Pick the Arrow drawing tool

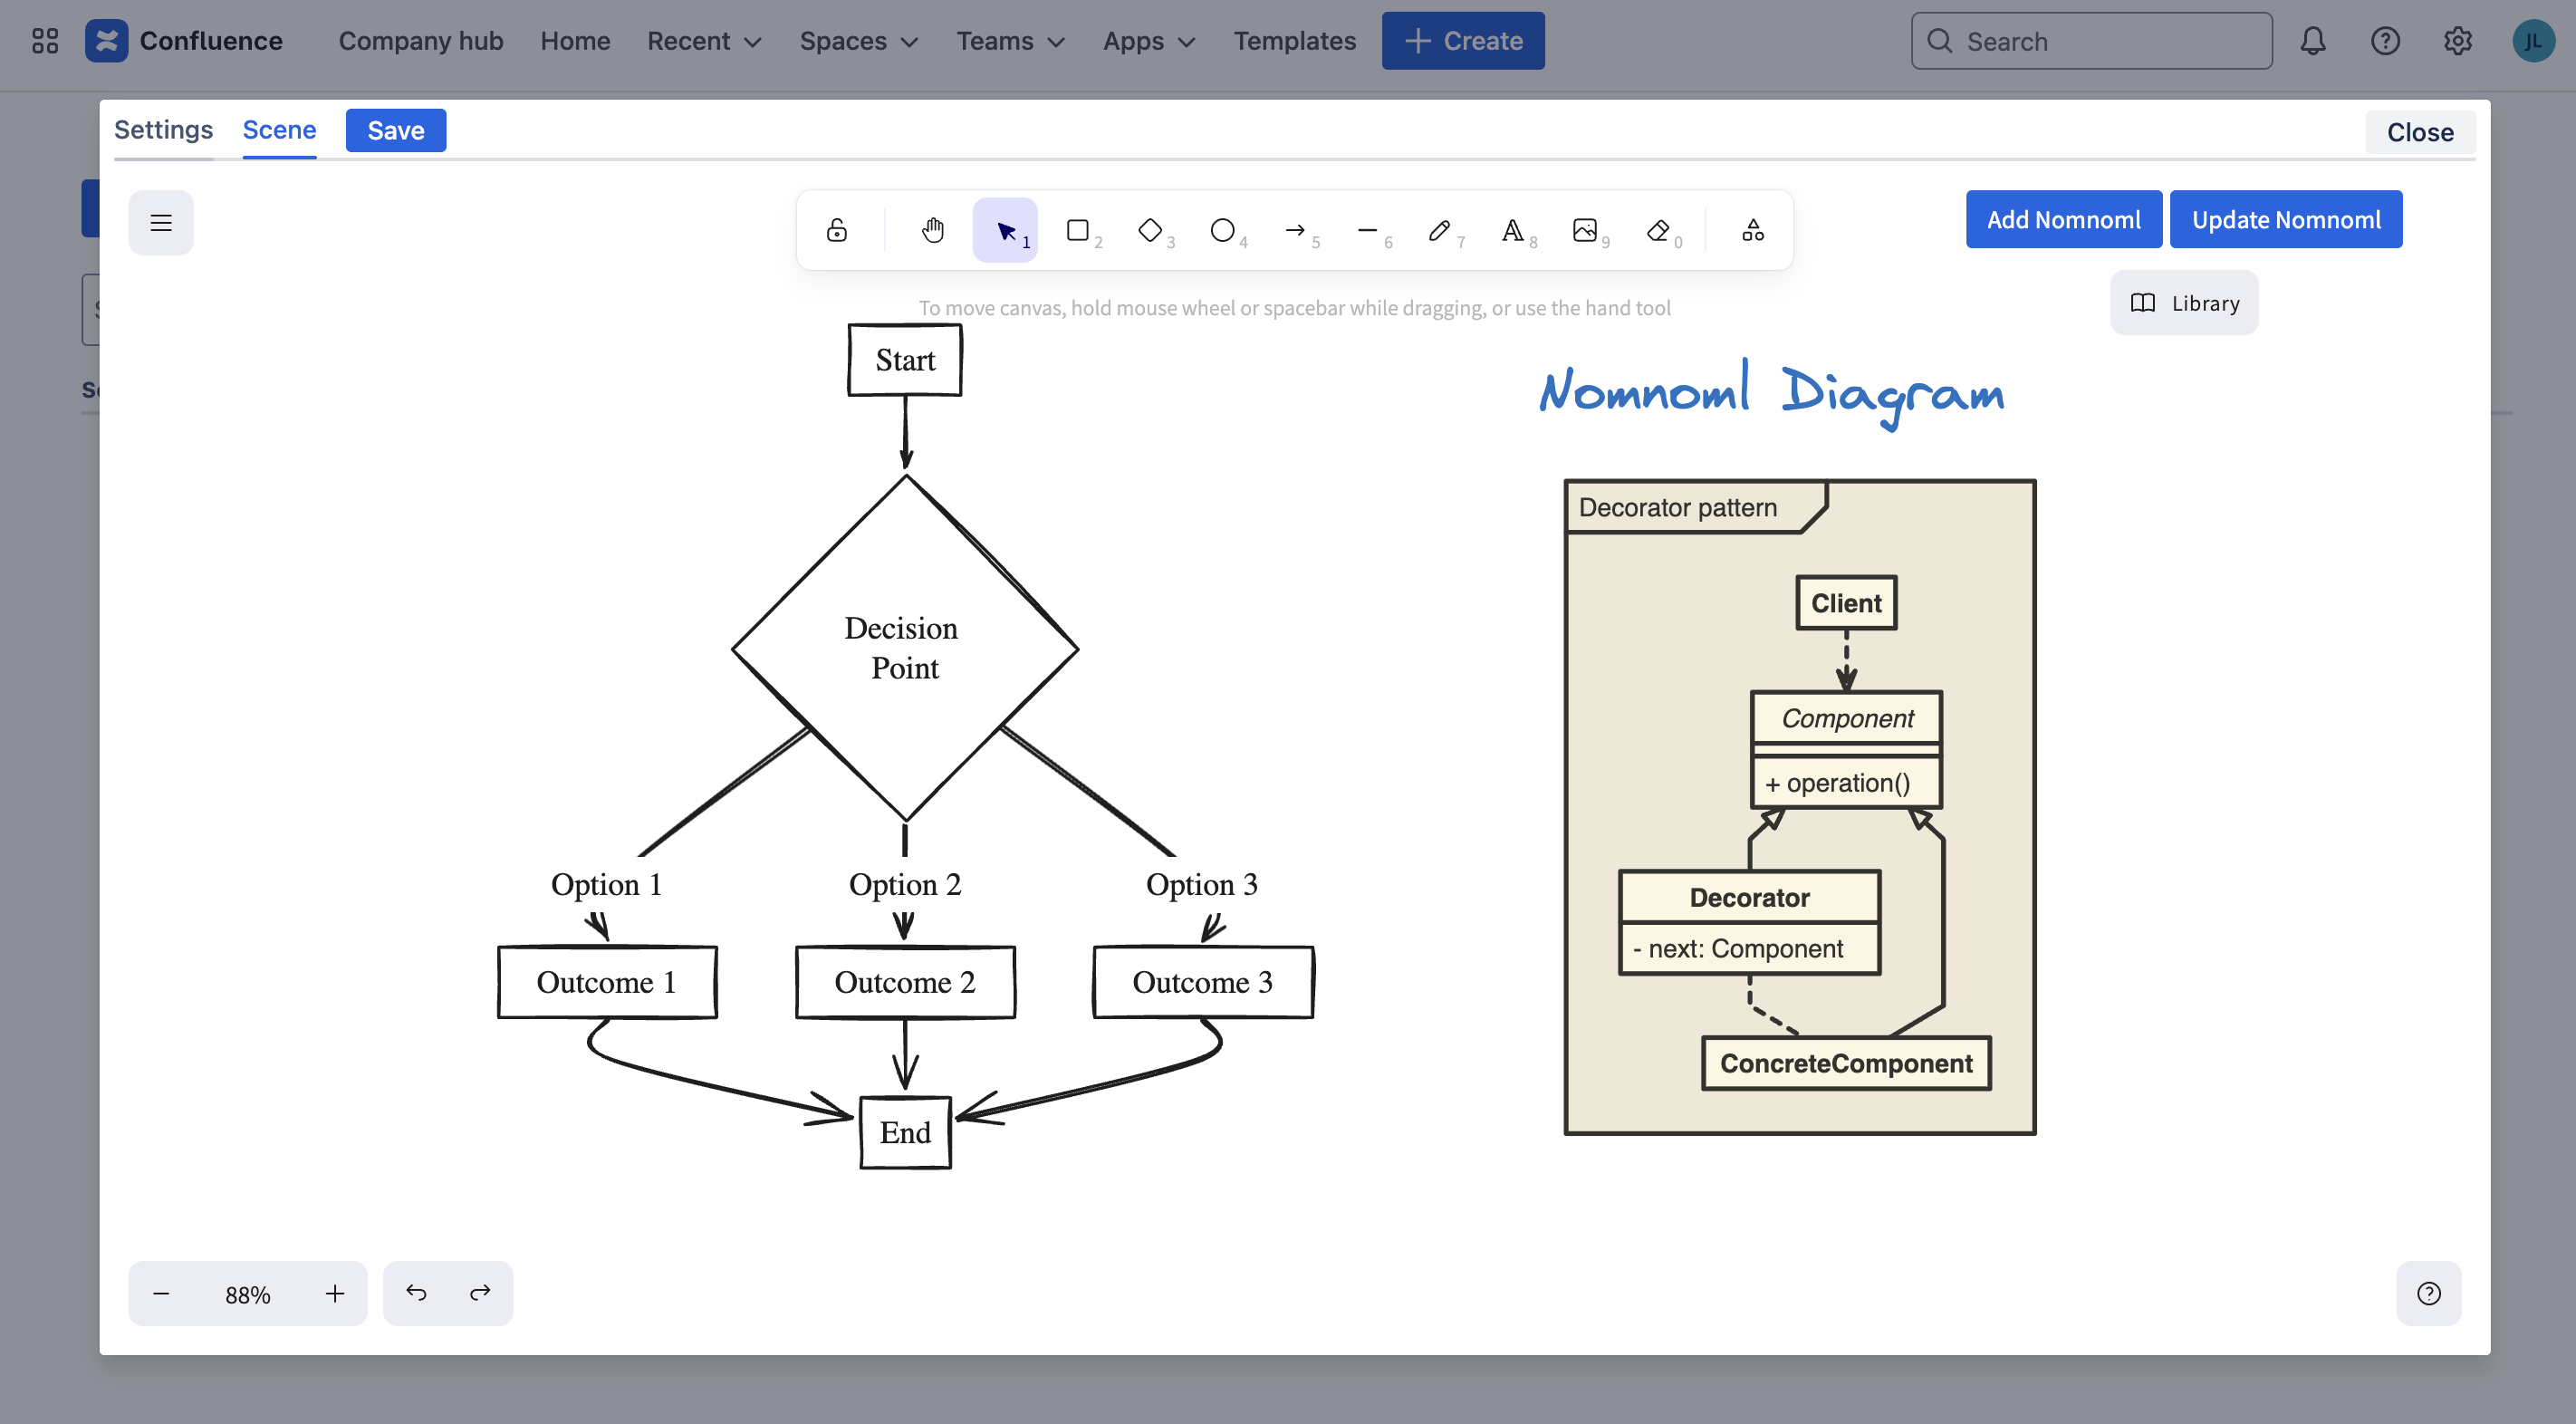pyautogui.click(x=1296, y=229)
